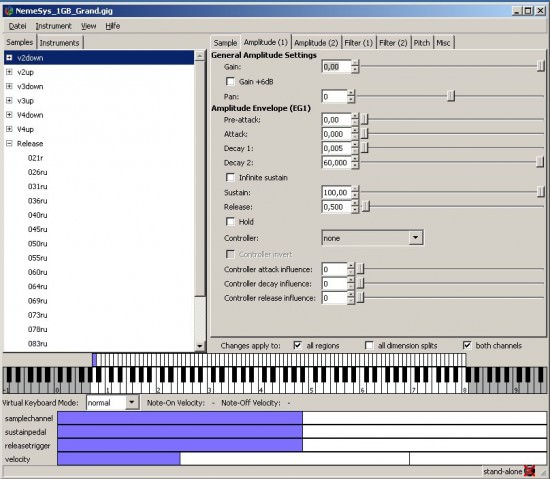Click the Controller release influence field
This screenshot has width=550, height=479.
tap(334, 298)
